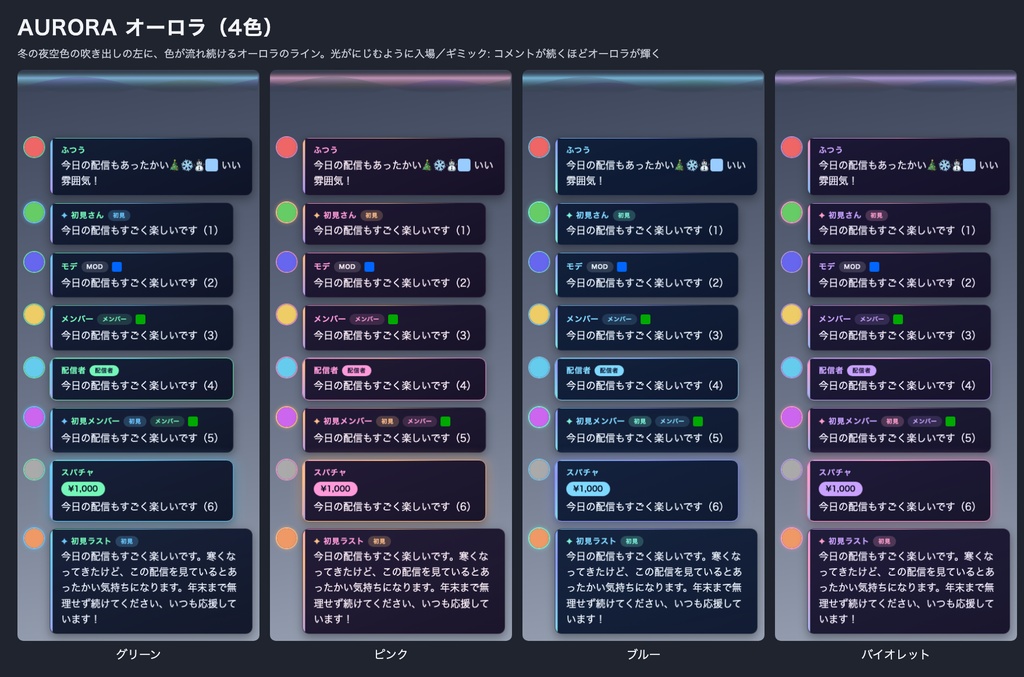Click the red ふつう avatar in the グリーン column

click(34, 147)
